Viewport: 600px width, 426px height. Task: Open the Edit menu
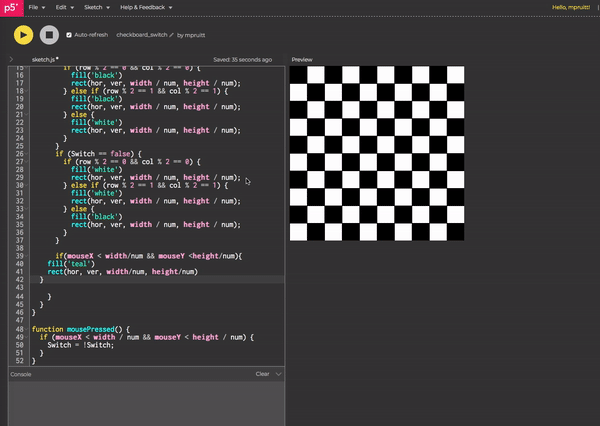click(65, 7)
